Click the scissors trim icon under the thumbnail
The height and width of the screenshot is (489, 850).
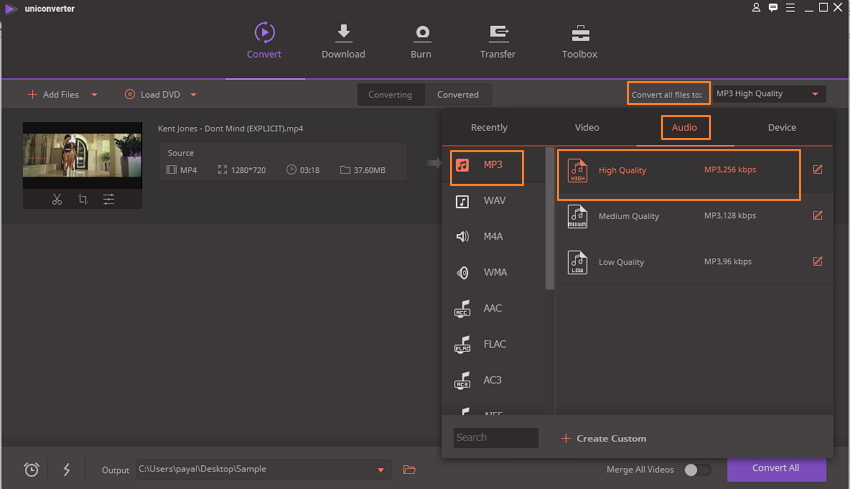click(57, 200)
